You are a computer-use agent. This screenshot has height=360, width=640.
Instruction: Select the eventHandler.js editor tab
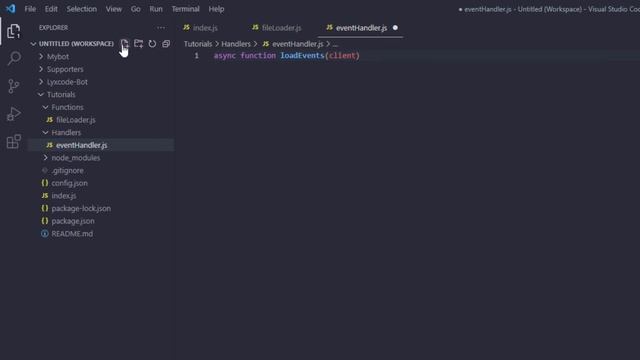point(361,28)
